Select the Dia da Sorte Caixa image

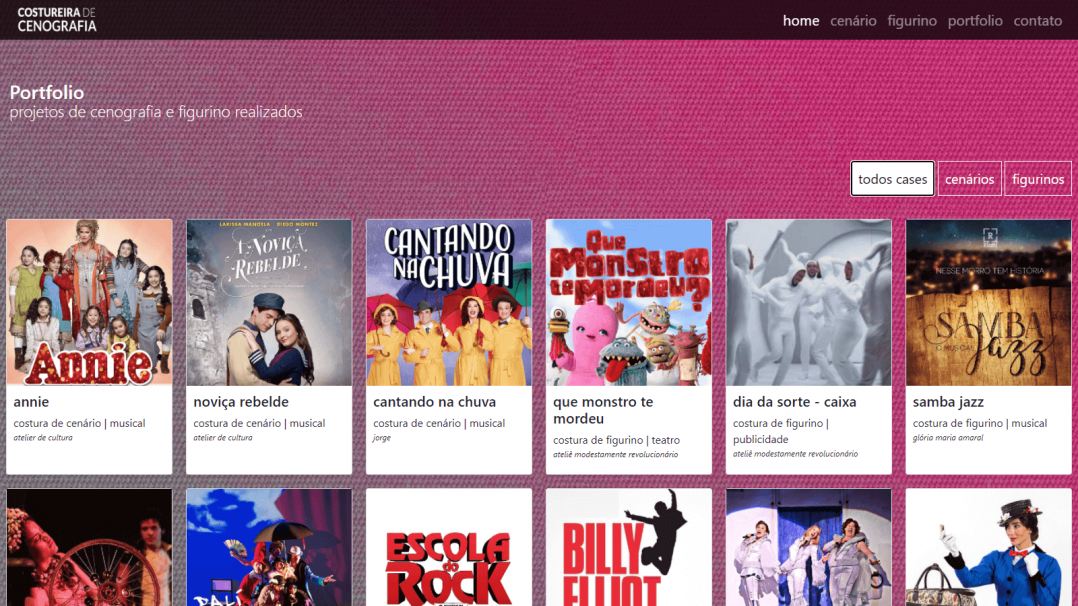809,302
